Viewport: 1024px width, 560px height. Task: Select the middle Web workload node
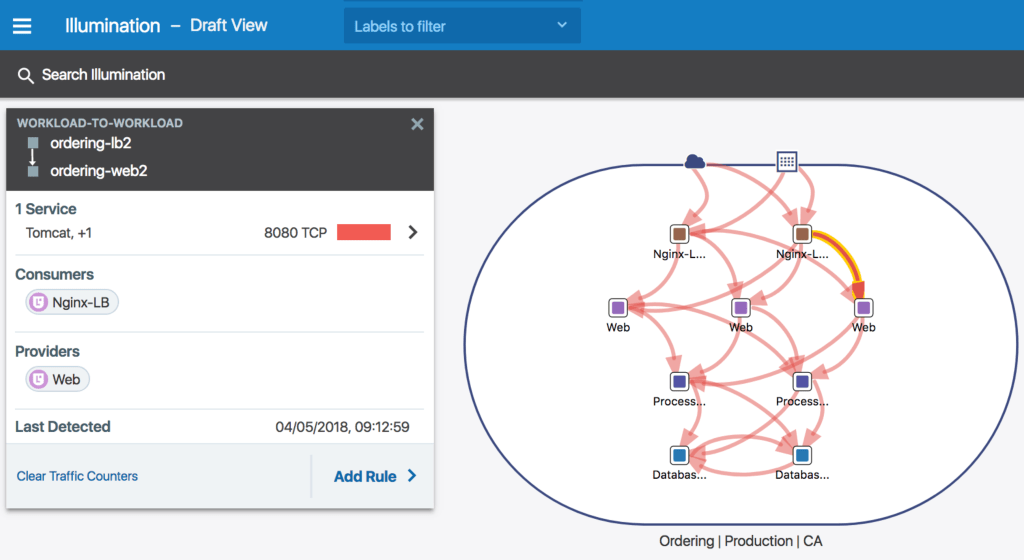[740, 307]
